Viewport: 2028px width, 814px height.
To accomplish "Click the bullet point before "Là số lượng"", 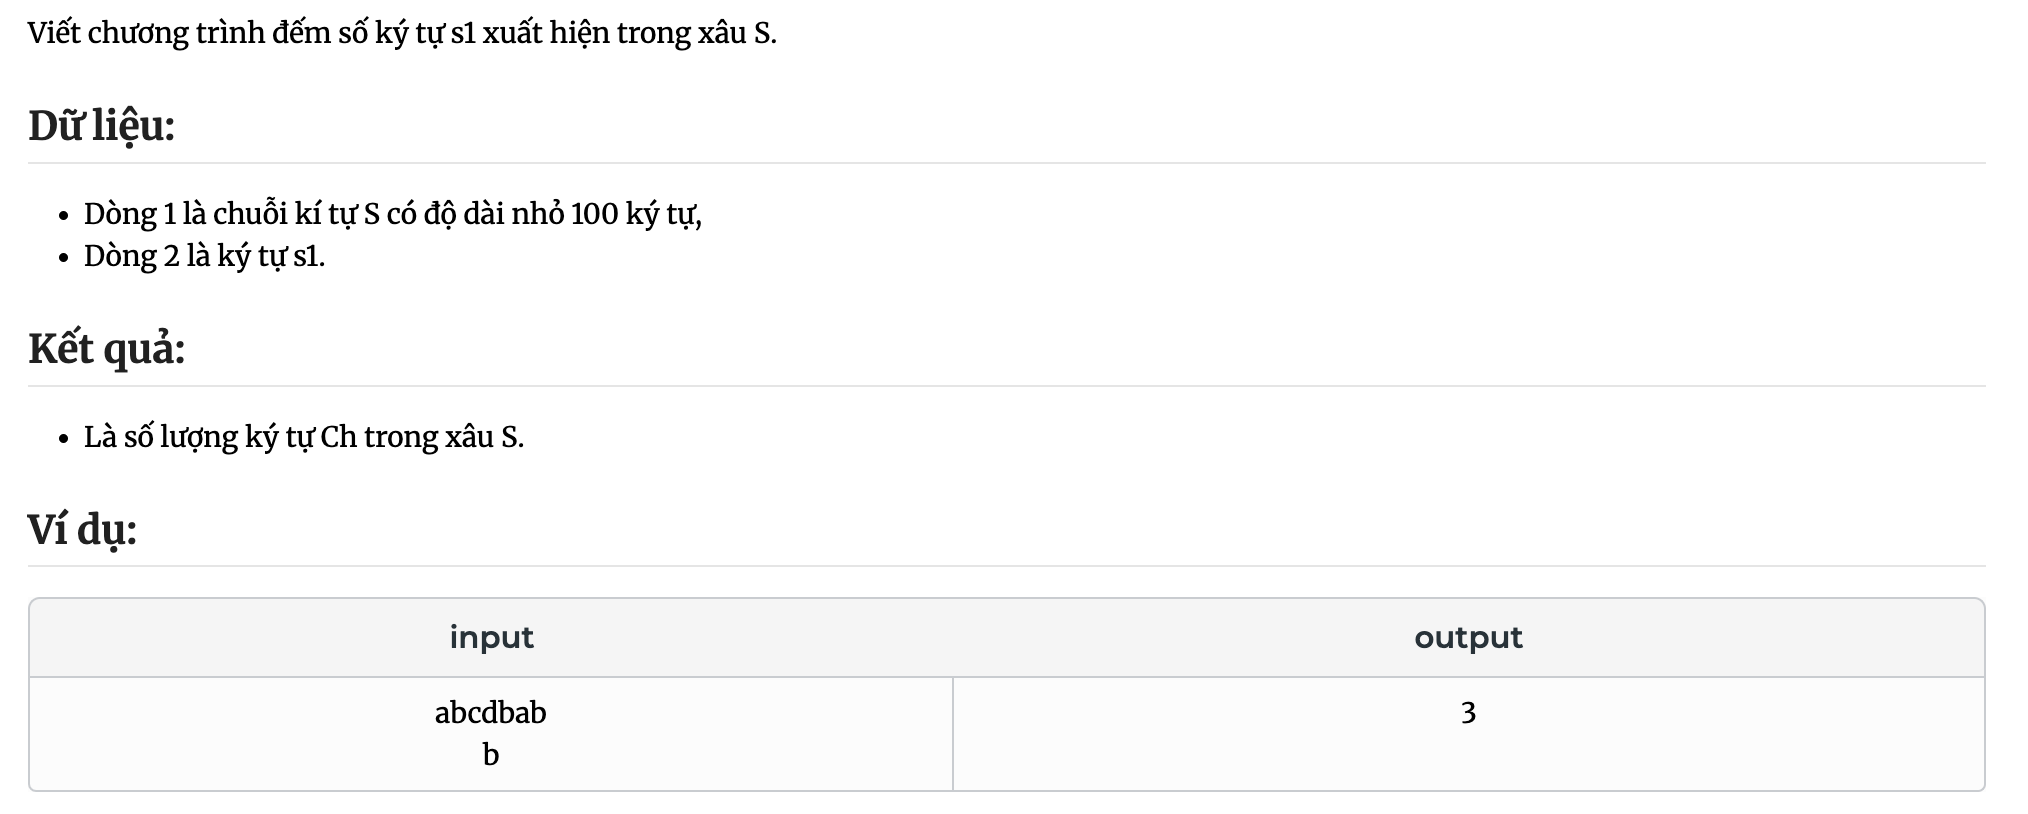I will click(x=64, y=439).
